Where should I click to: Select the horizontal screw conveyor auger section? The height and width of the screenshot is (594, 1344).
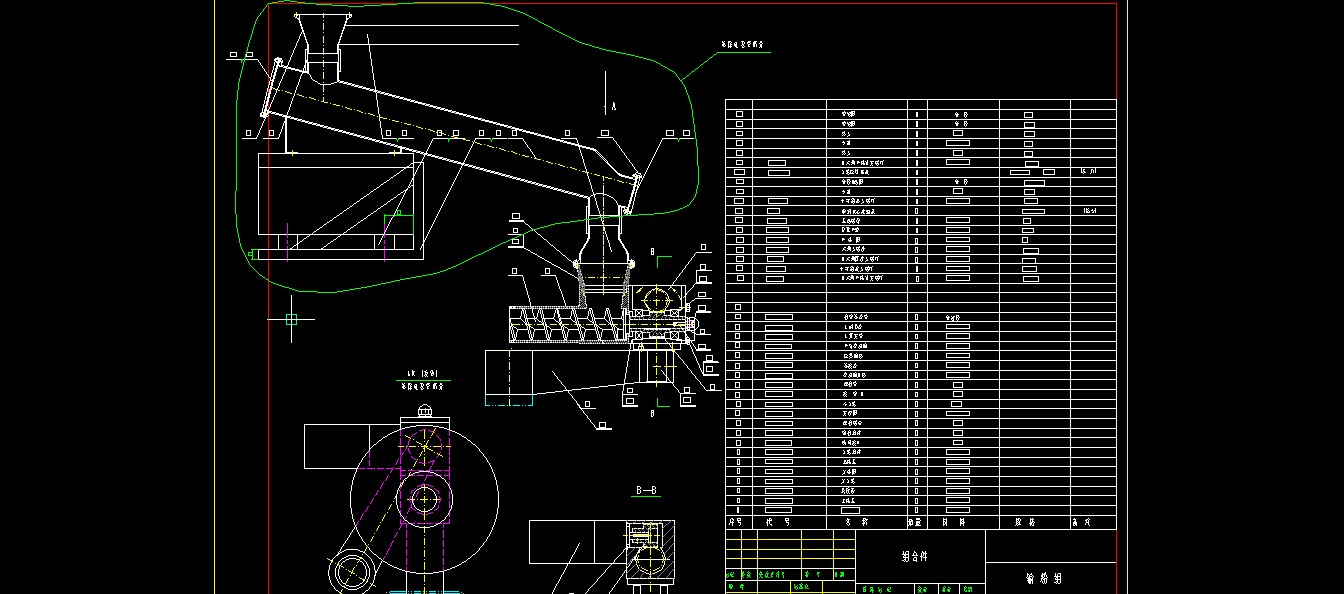[569, 326]
